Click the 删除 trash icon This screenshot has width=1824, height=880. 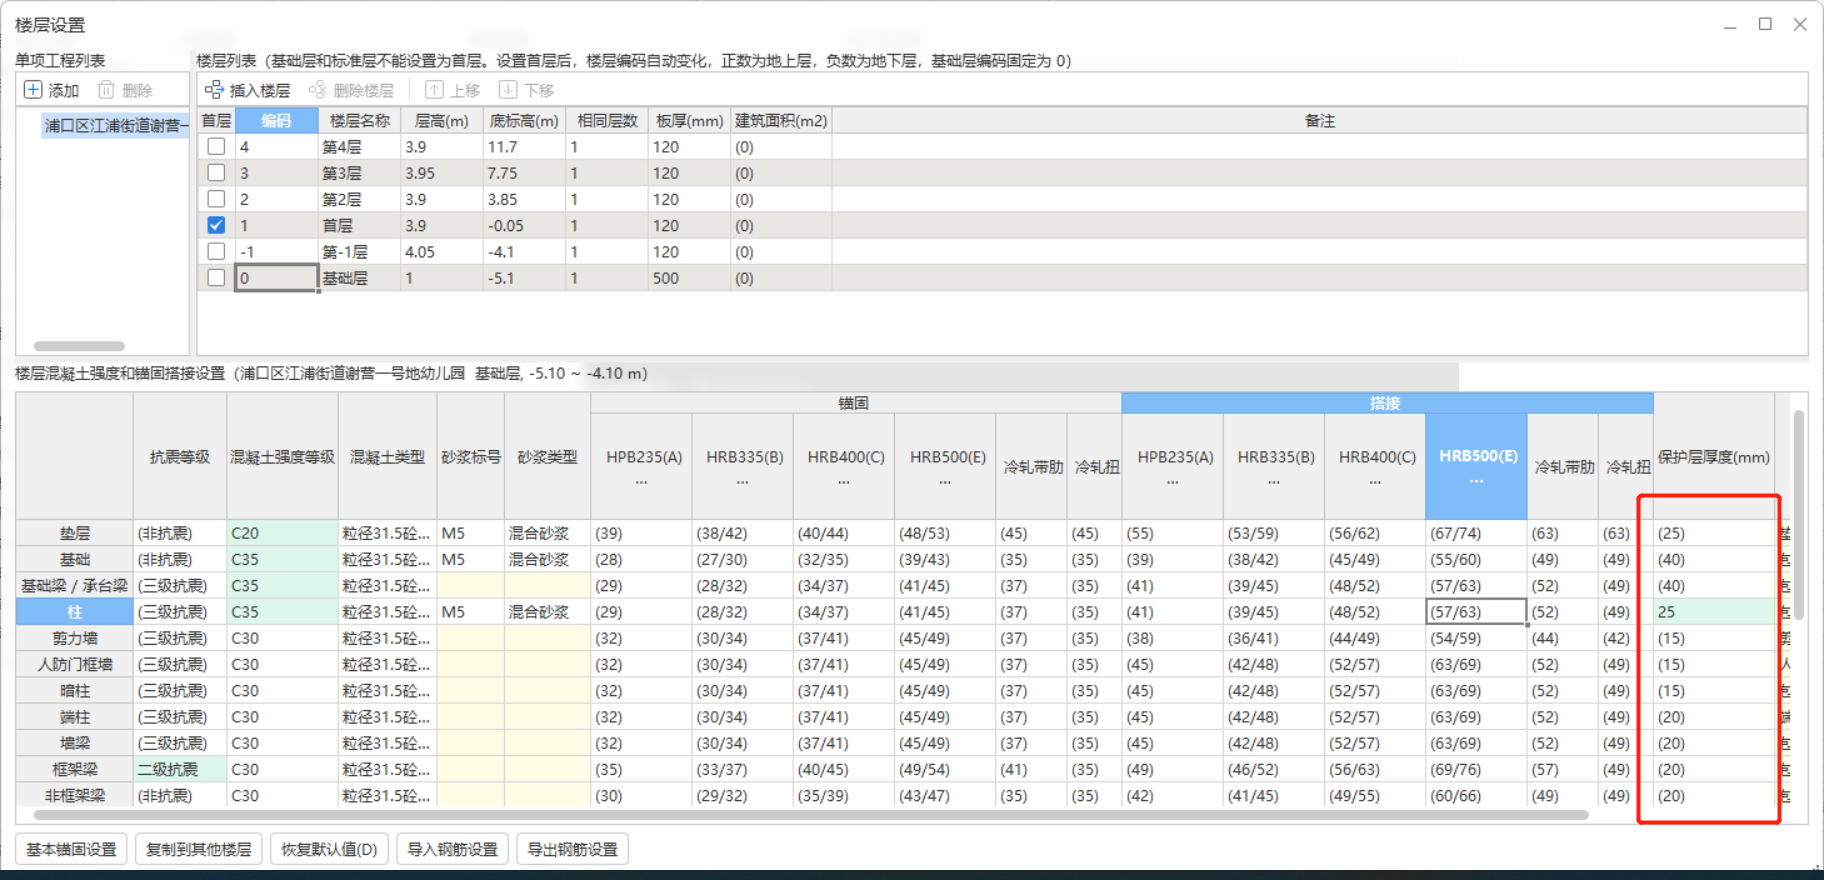pyautogui.click(x=106, y=90)
